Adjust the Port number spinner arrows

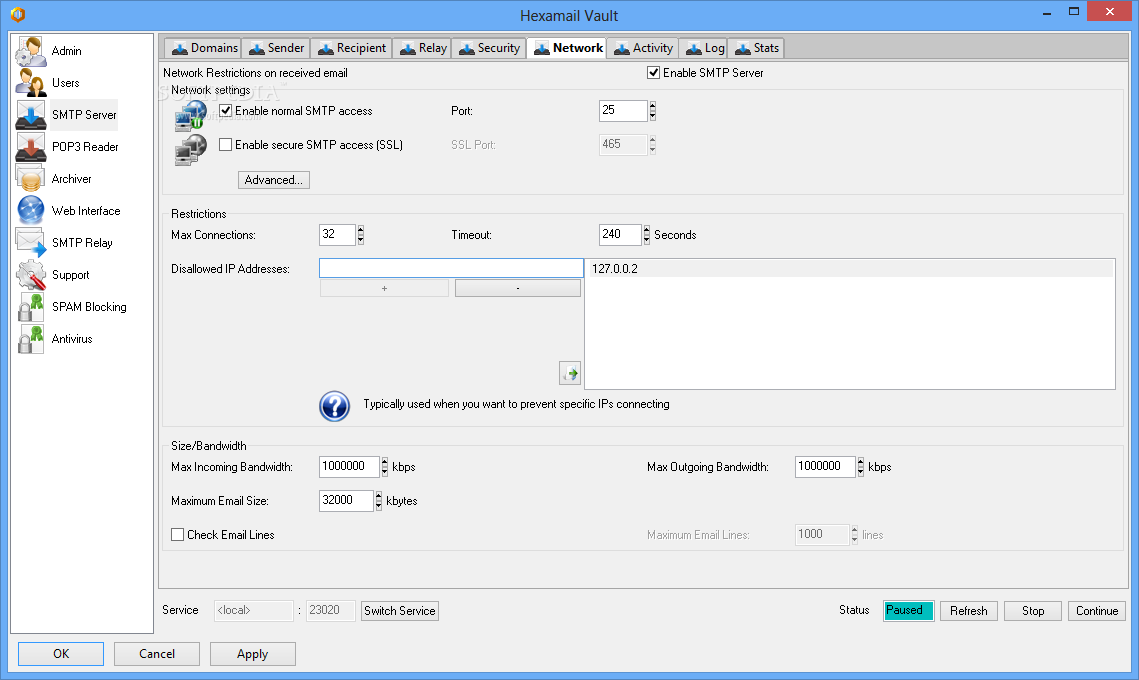(652, 110)
